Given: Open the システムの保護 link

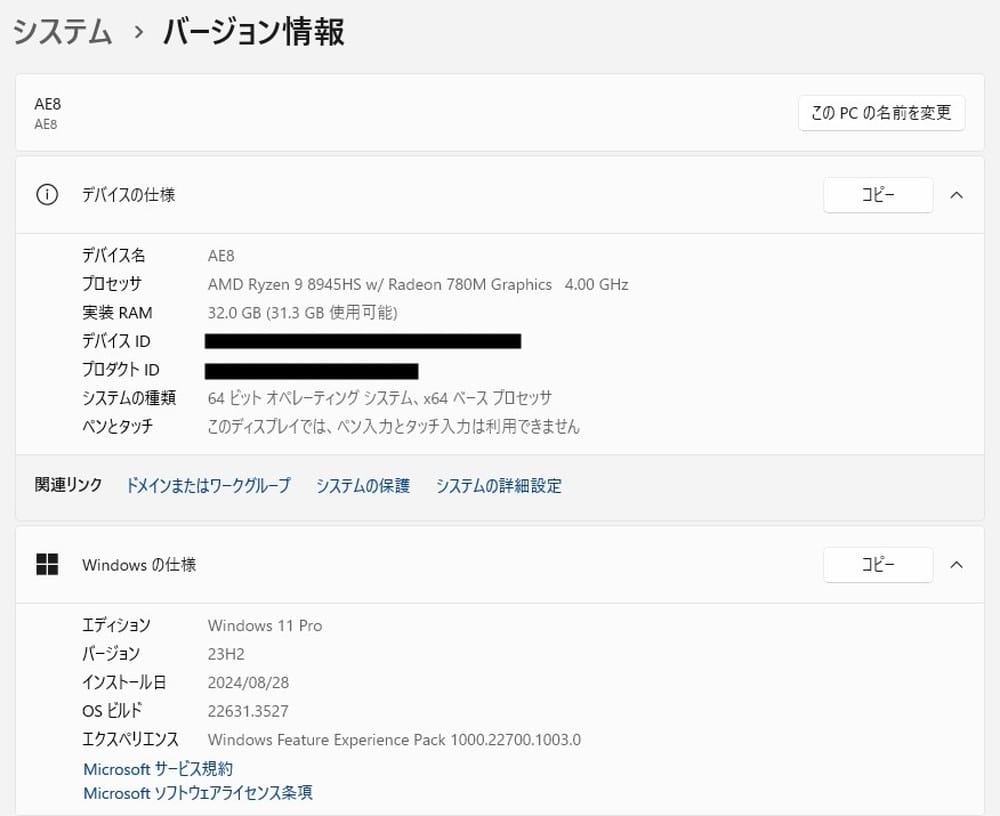Looking at the screenshot, I should tap(363, 486).
